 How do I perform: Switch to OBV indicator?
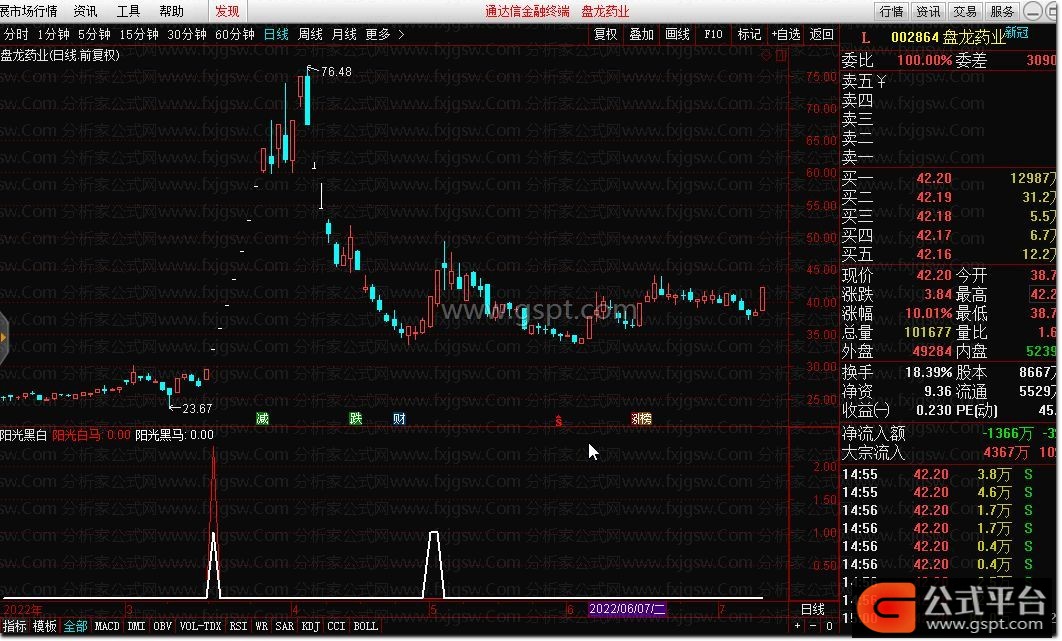tap(163, 626)
